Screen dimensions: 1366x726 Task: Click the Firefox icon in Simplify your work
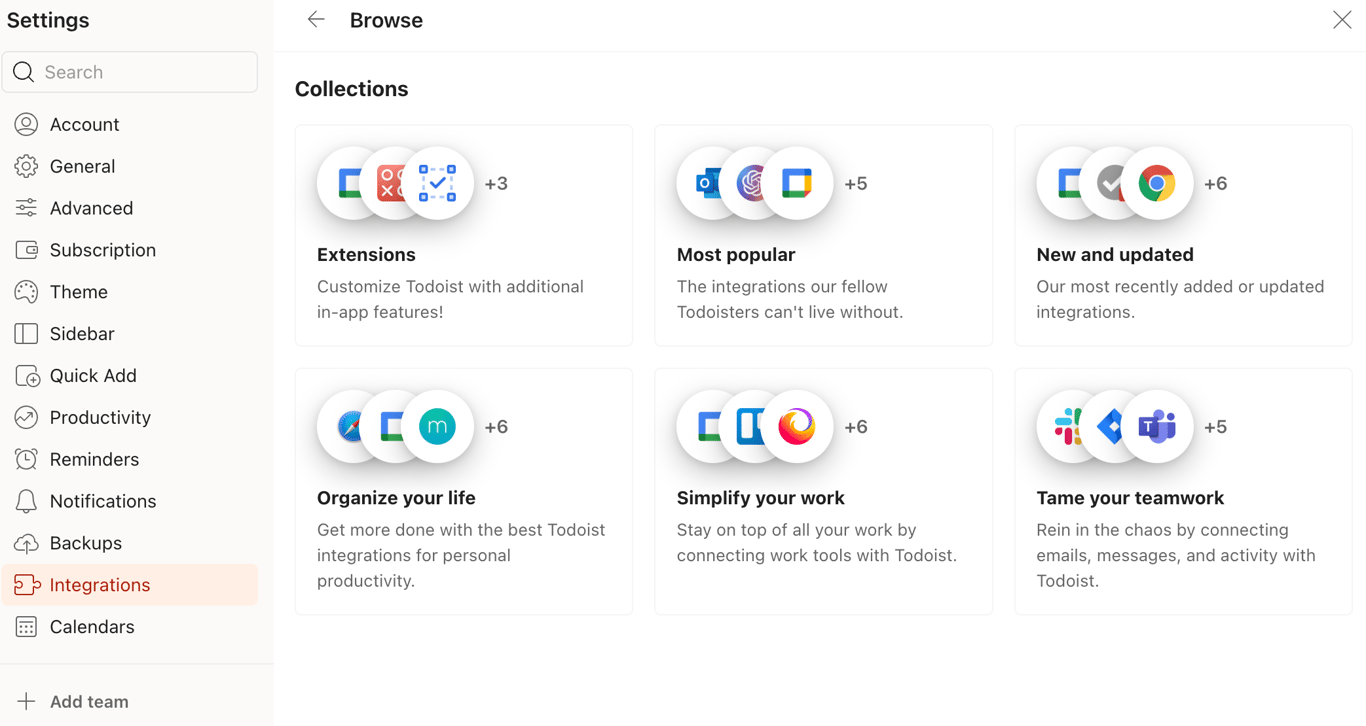click(x=797, y=427)
